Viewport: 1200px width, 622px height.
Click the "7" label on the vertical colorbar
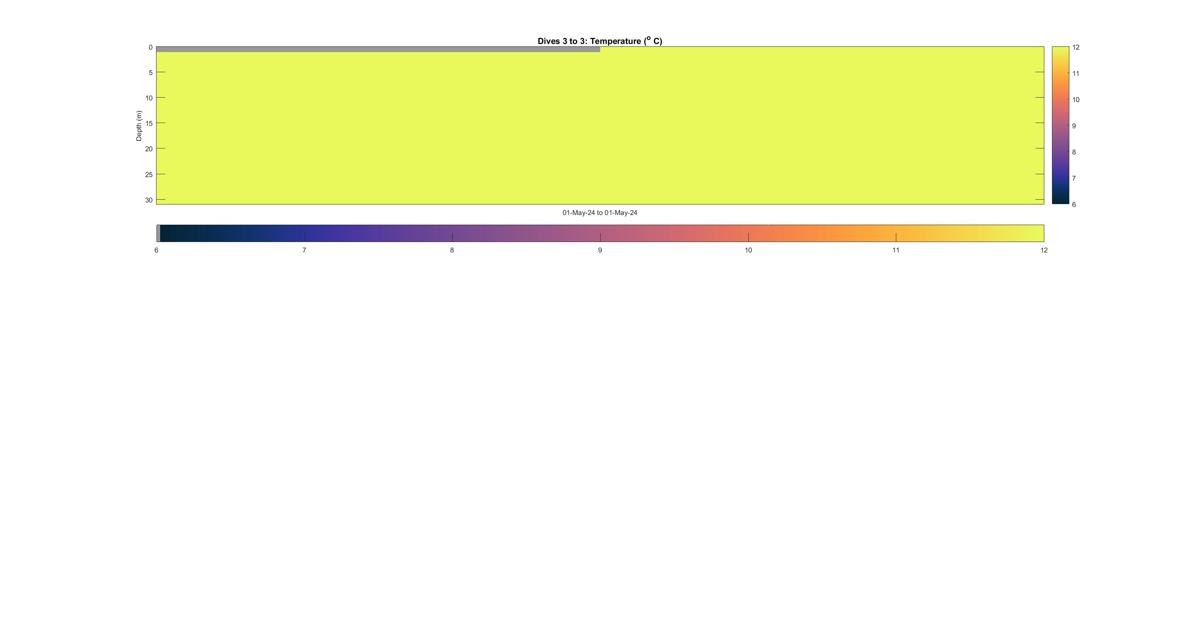pyautogui.click(x=1075, y=178)
